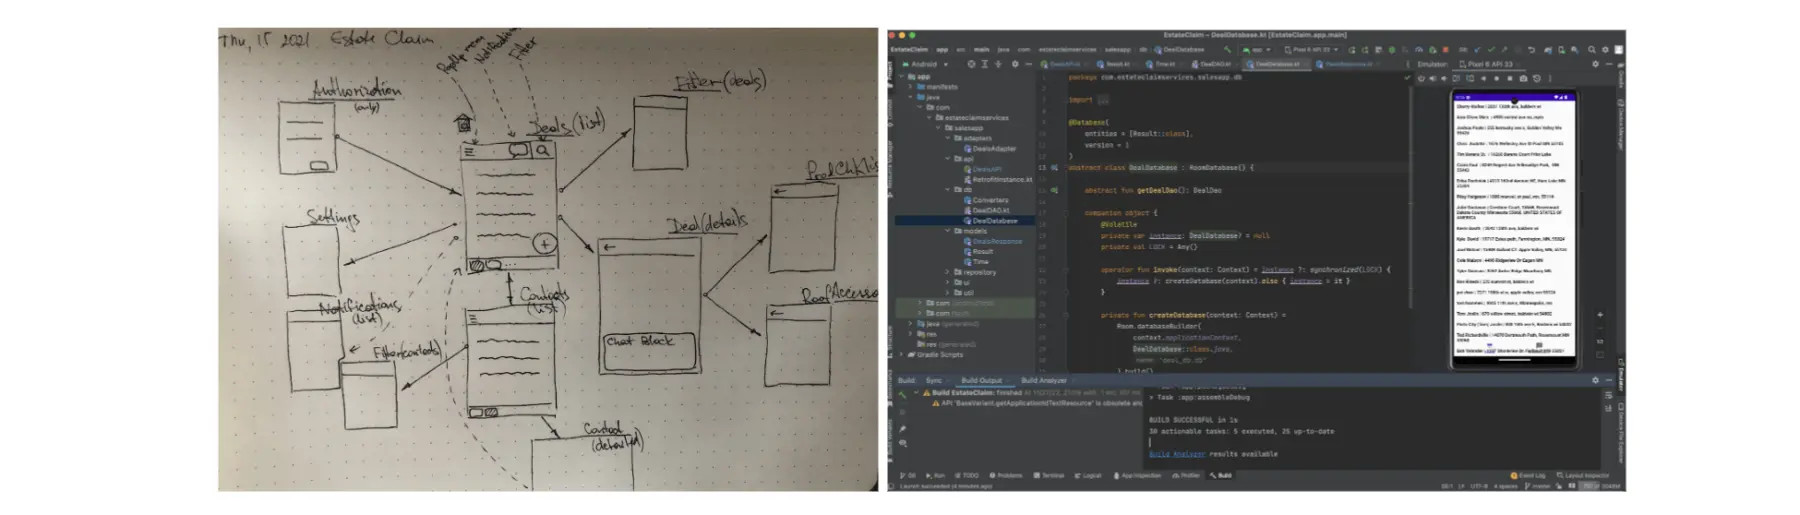Viewport: 1800px width, 515px height.
Task: Open the Pixel 6 API 33 device dropdown
Action: click(1311, 50)
